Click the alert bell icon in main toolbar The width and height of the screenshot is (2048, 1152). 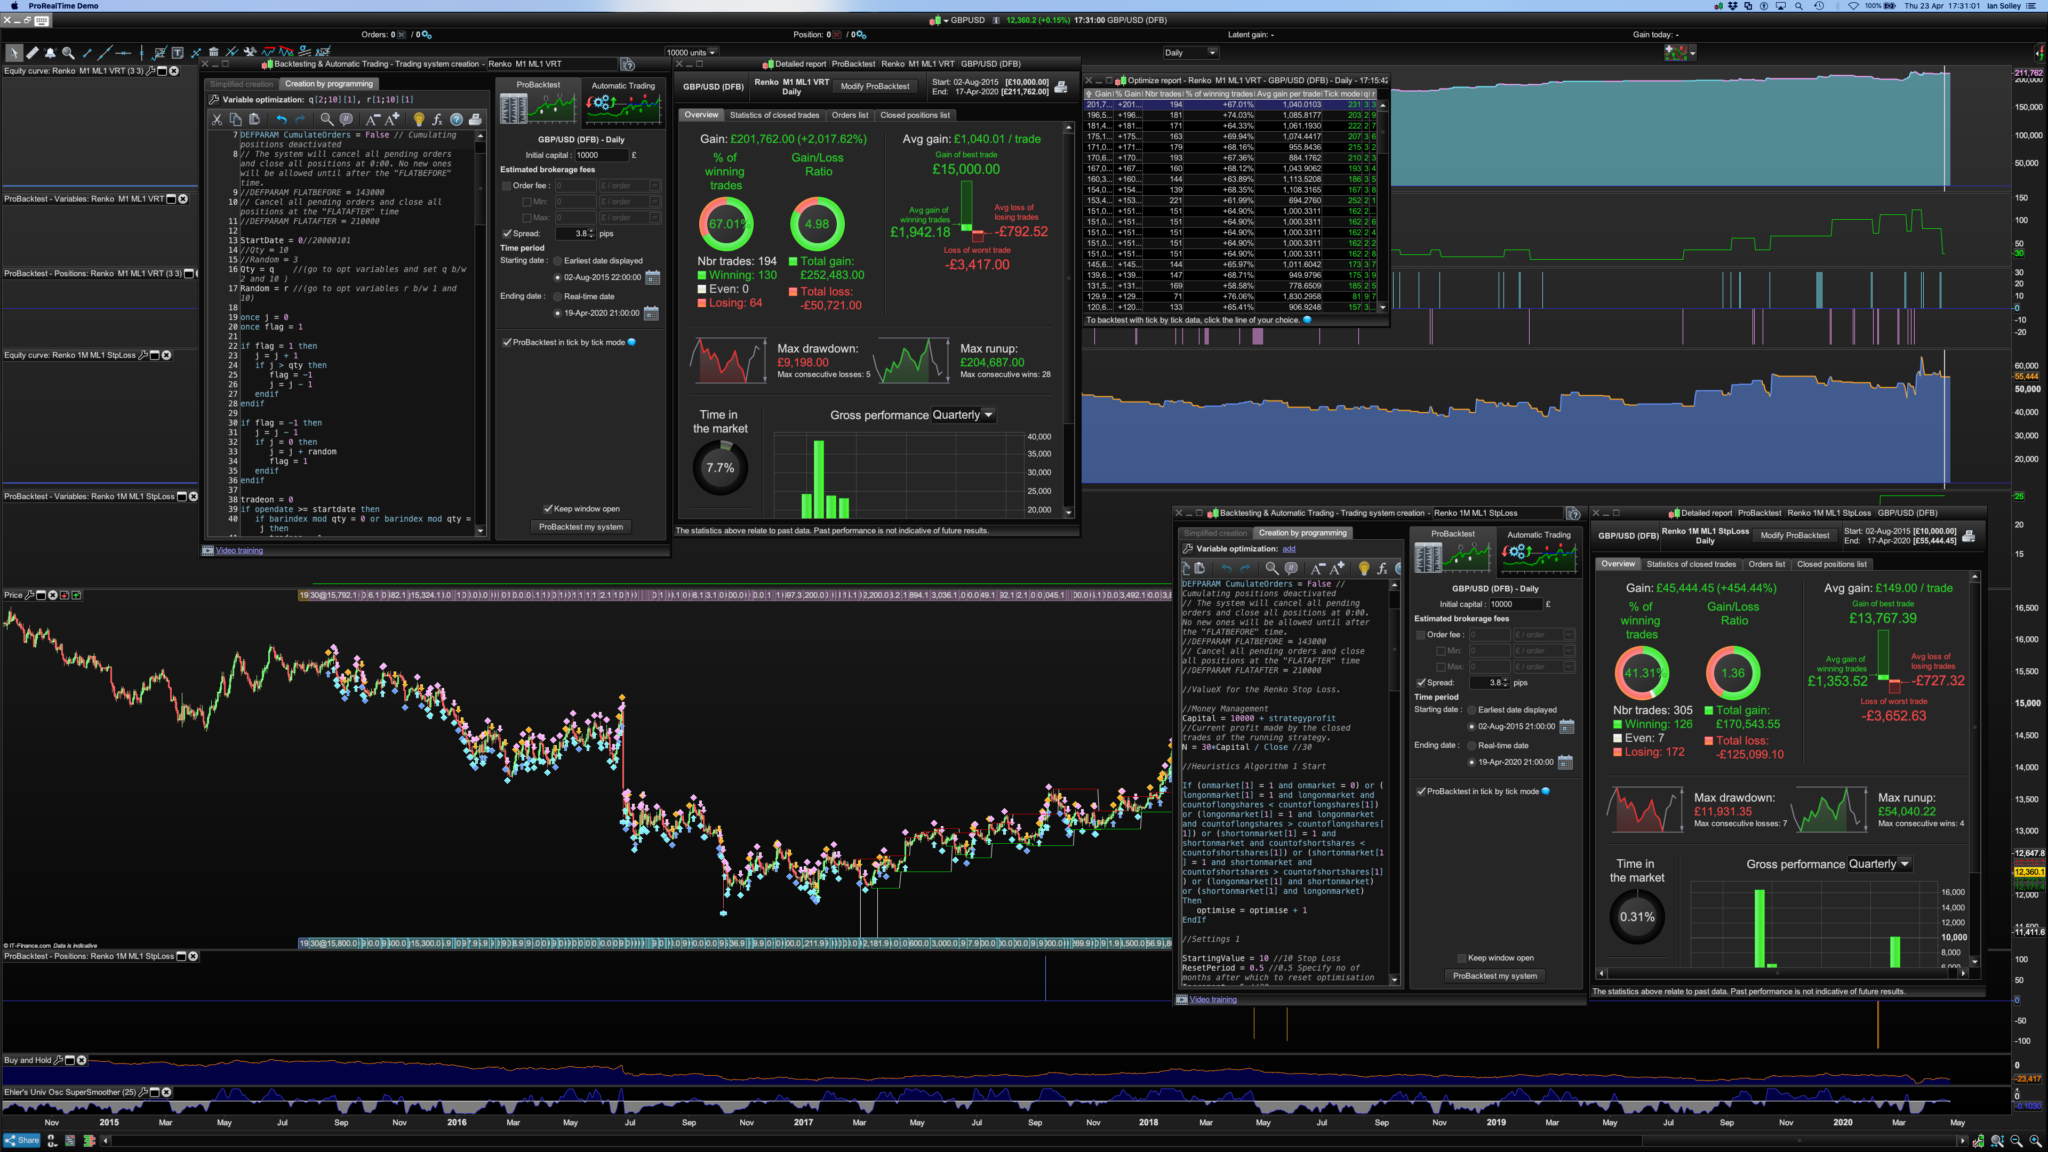[50, 52]
